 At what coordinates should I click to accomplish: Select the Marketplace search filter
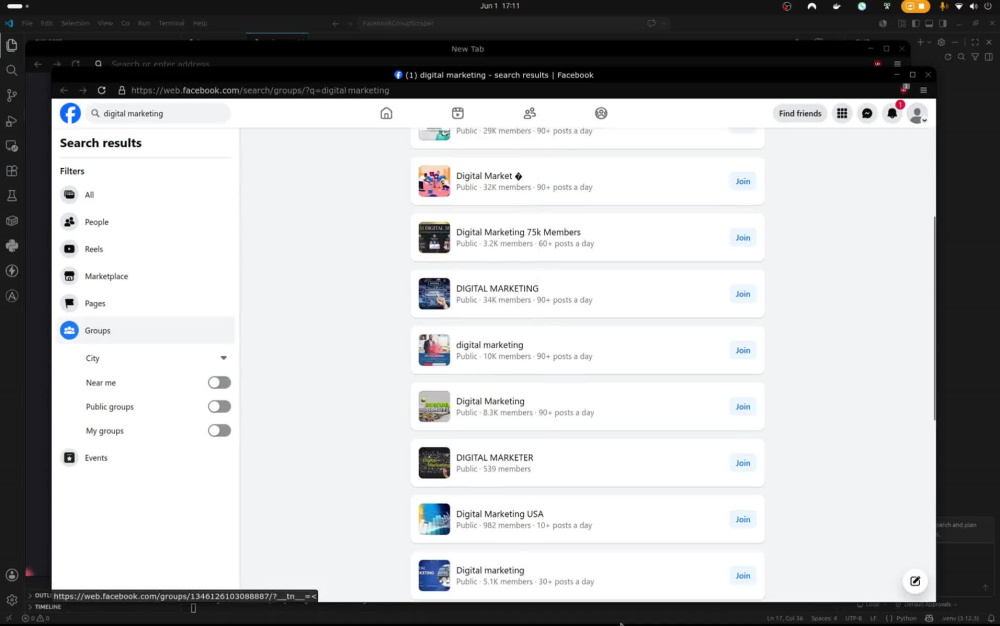(x=146, y=276)
